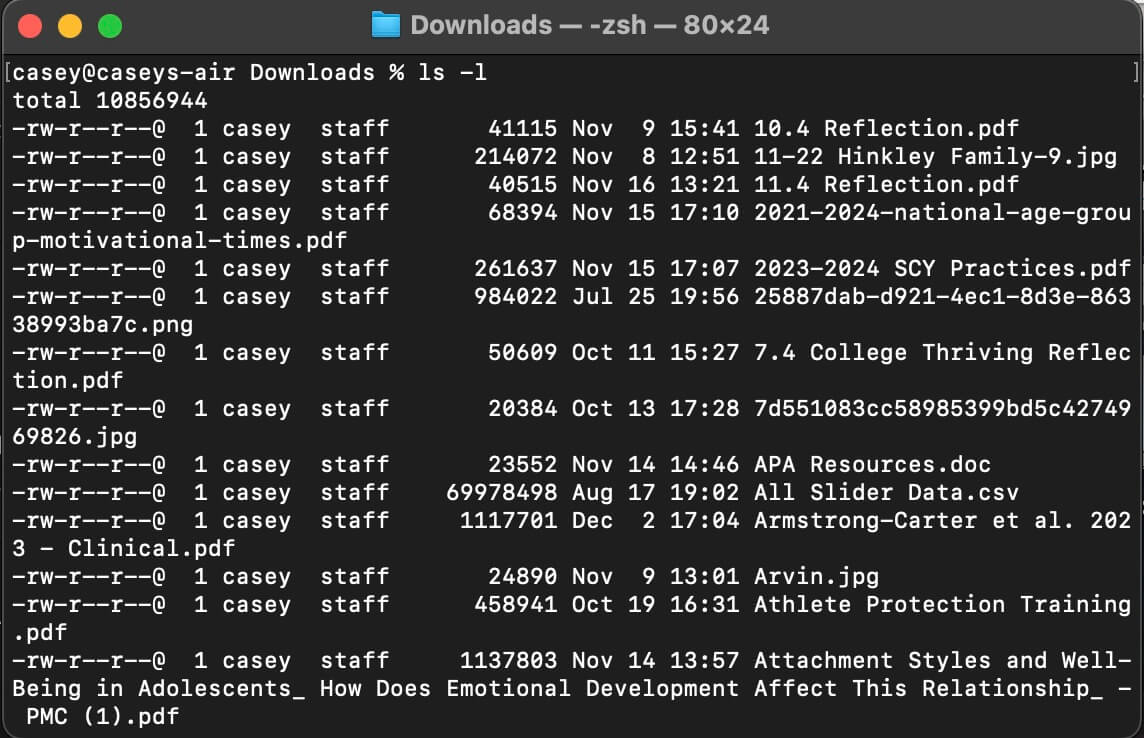Click the '2023-2024 SCY Practices.pdf' filename
This screenshot has height=738, width=1144.
coord(942,269)
